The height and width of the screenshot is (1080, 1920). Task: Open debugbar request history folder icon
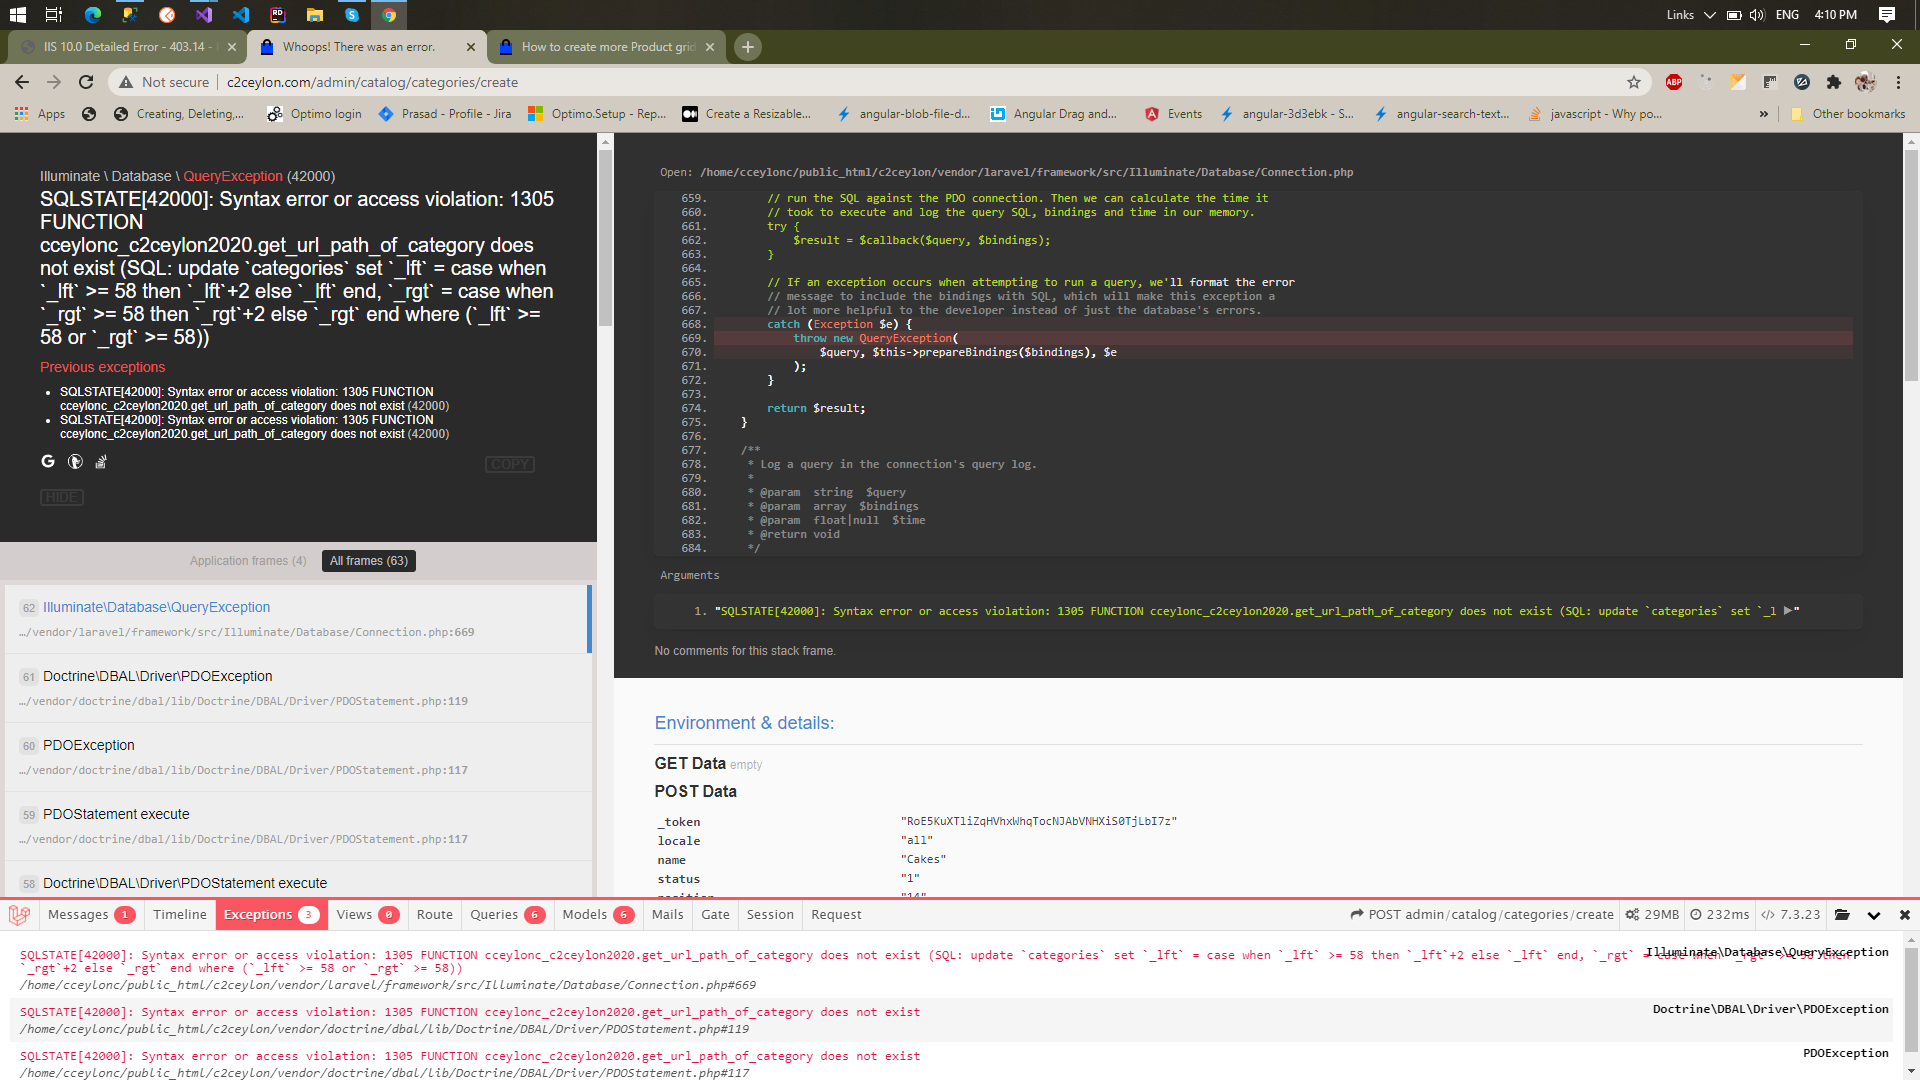[1842, 915]
